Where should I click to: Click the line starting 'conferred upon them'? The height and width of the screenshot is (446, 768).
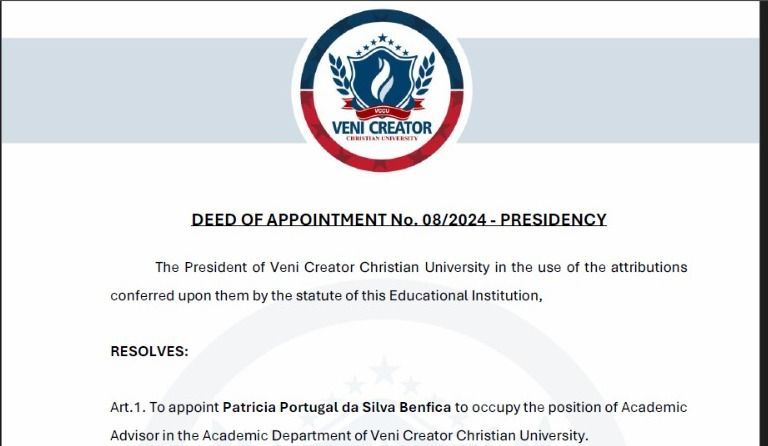click(326, 296)
